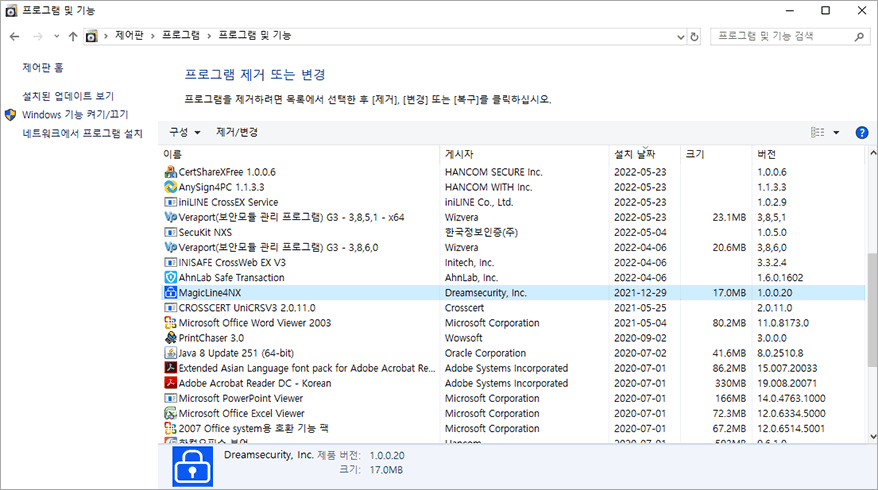The height and width of the screenshot is (490, 878).
Task: Go up one level with up arrow
Action: (x=73, y=37)
